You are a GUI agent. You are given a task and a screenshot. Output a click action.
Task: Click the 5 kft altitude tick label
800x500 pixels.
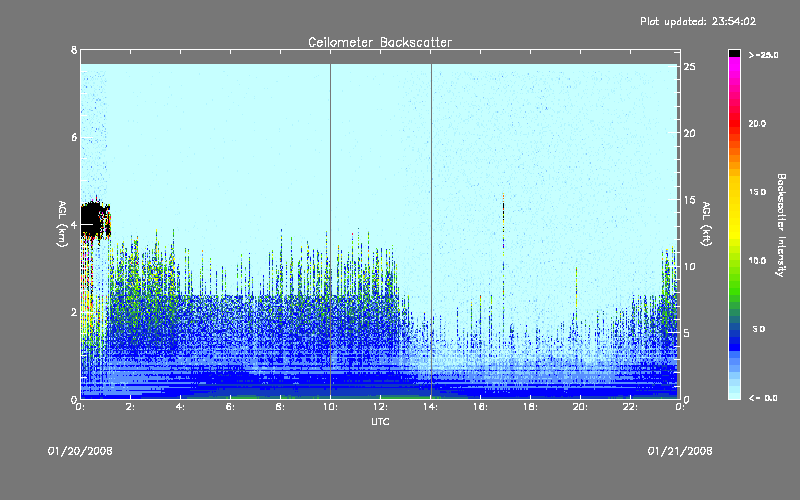pyautogui.click(x=687, y=333)
